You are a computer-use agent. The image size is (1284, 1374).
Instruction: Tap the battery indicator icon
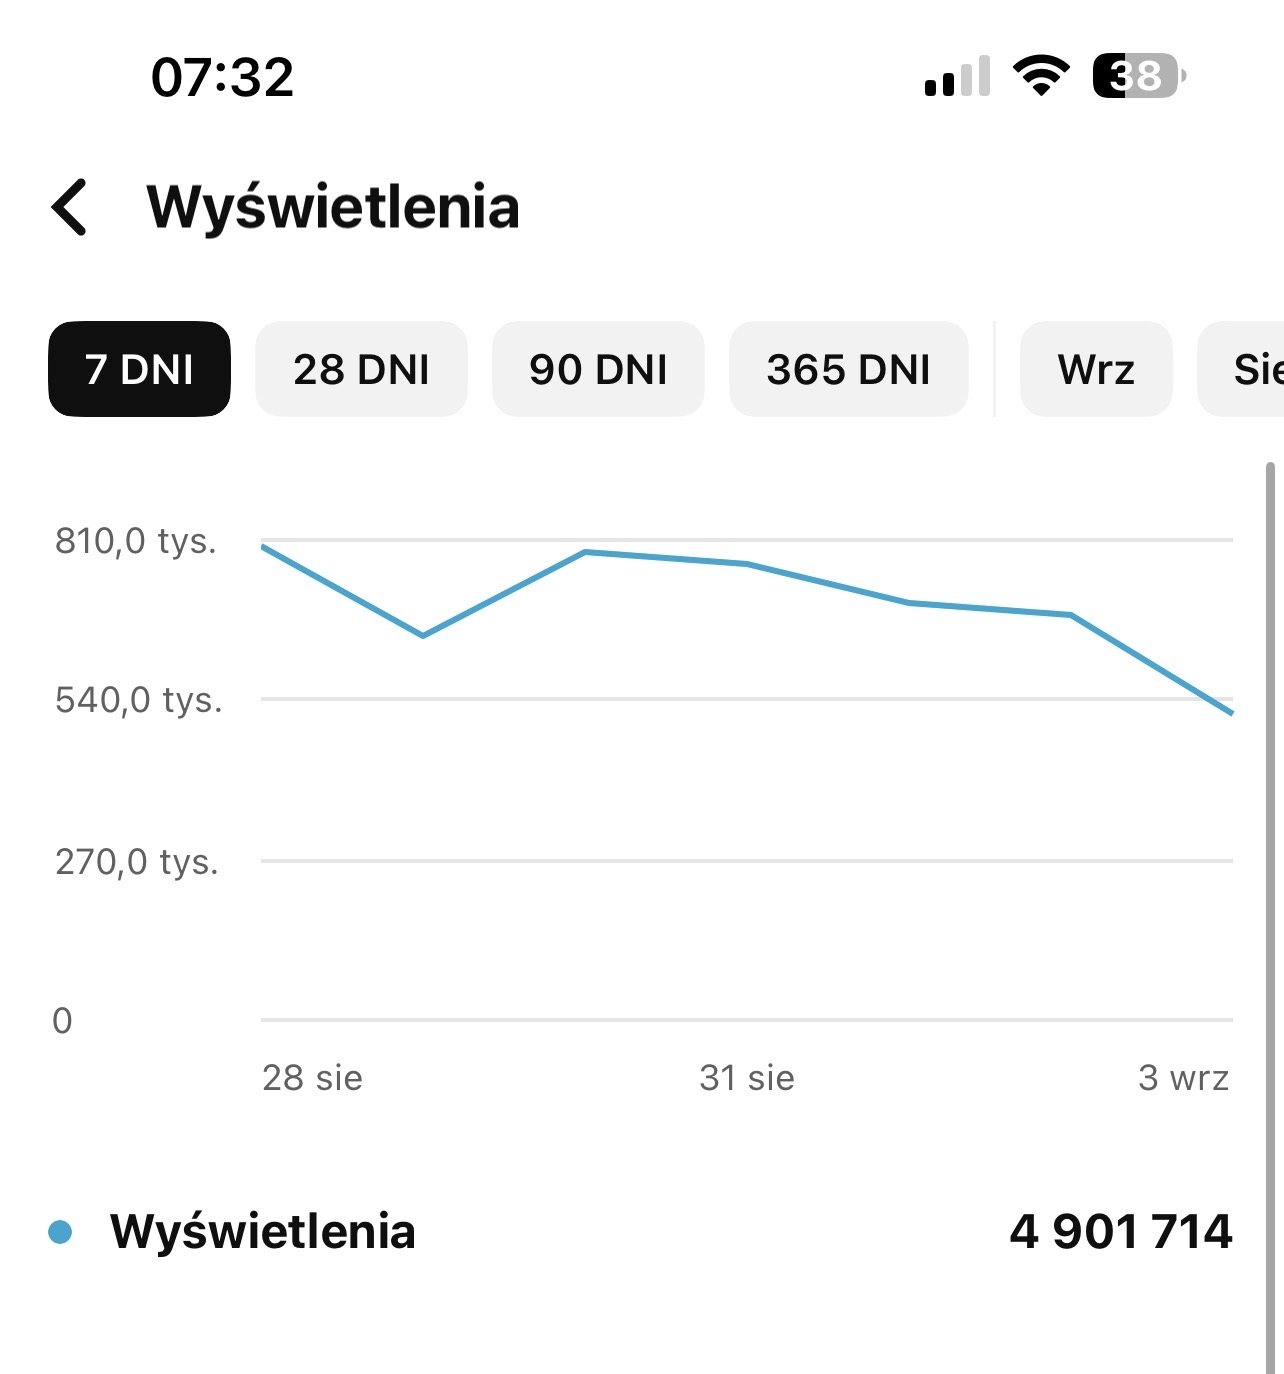1139,76
